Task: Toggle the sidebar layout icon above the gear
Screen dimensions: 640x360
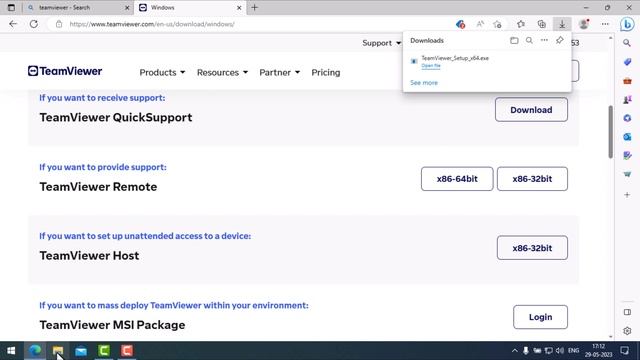Action: [627, 312]
